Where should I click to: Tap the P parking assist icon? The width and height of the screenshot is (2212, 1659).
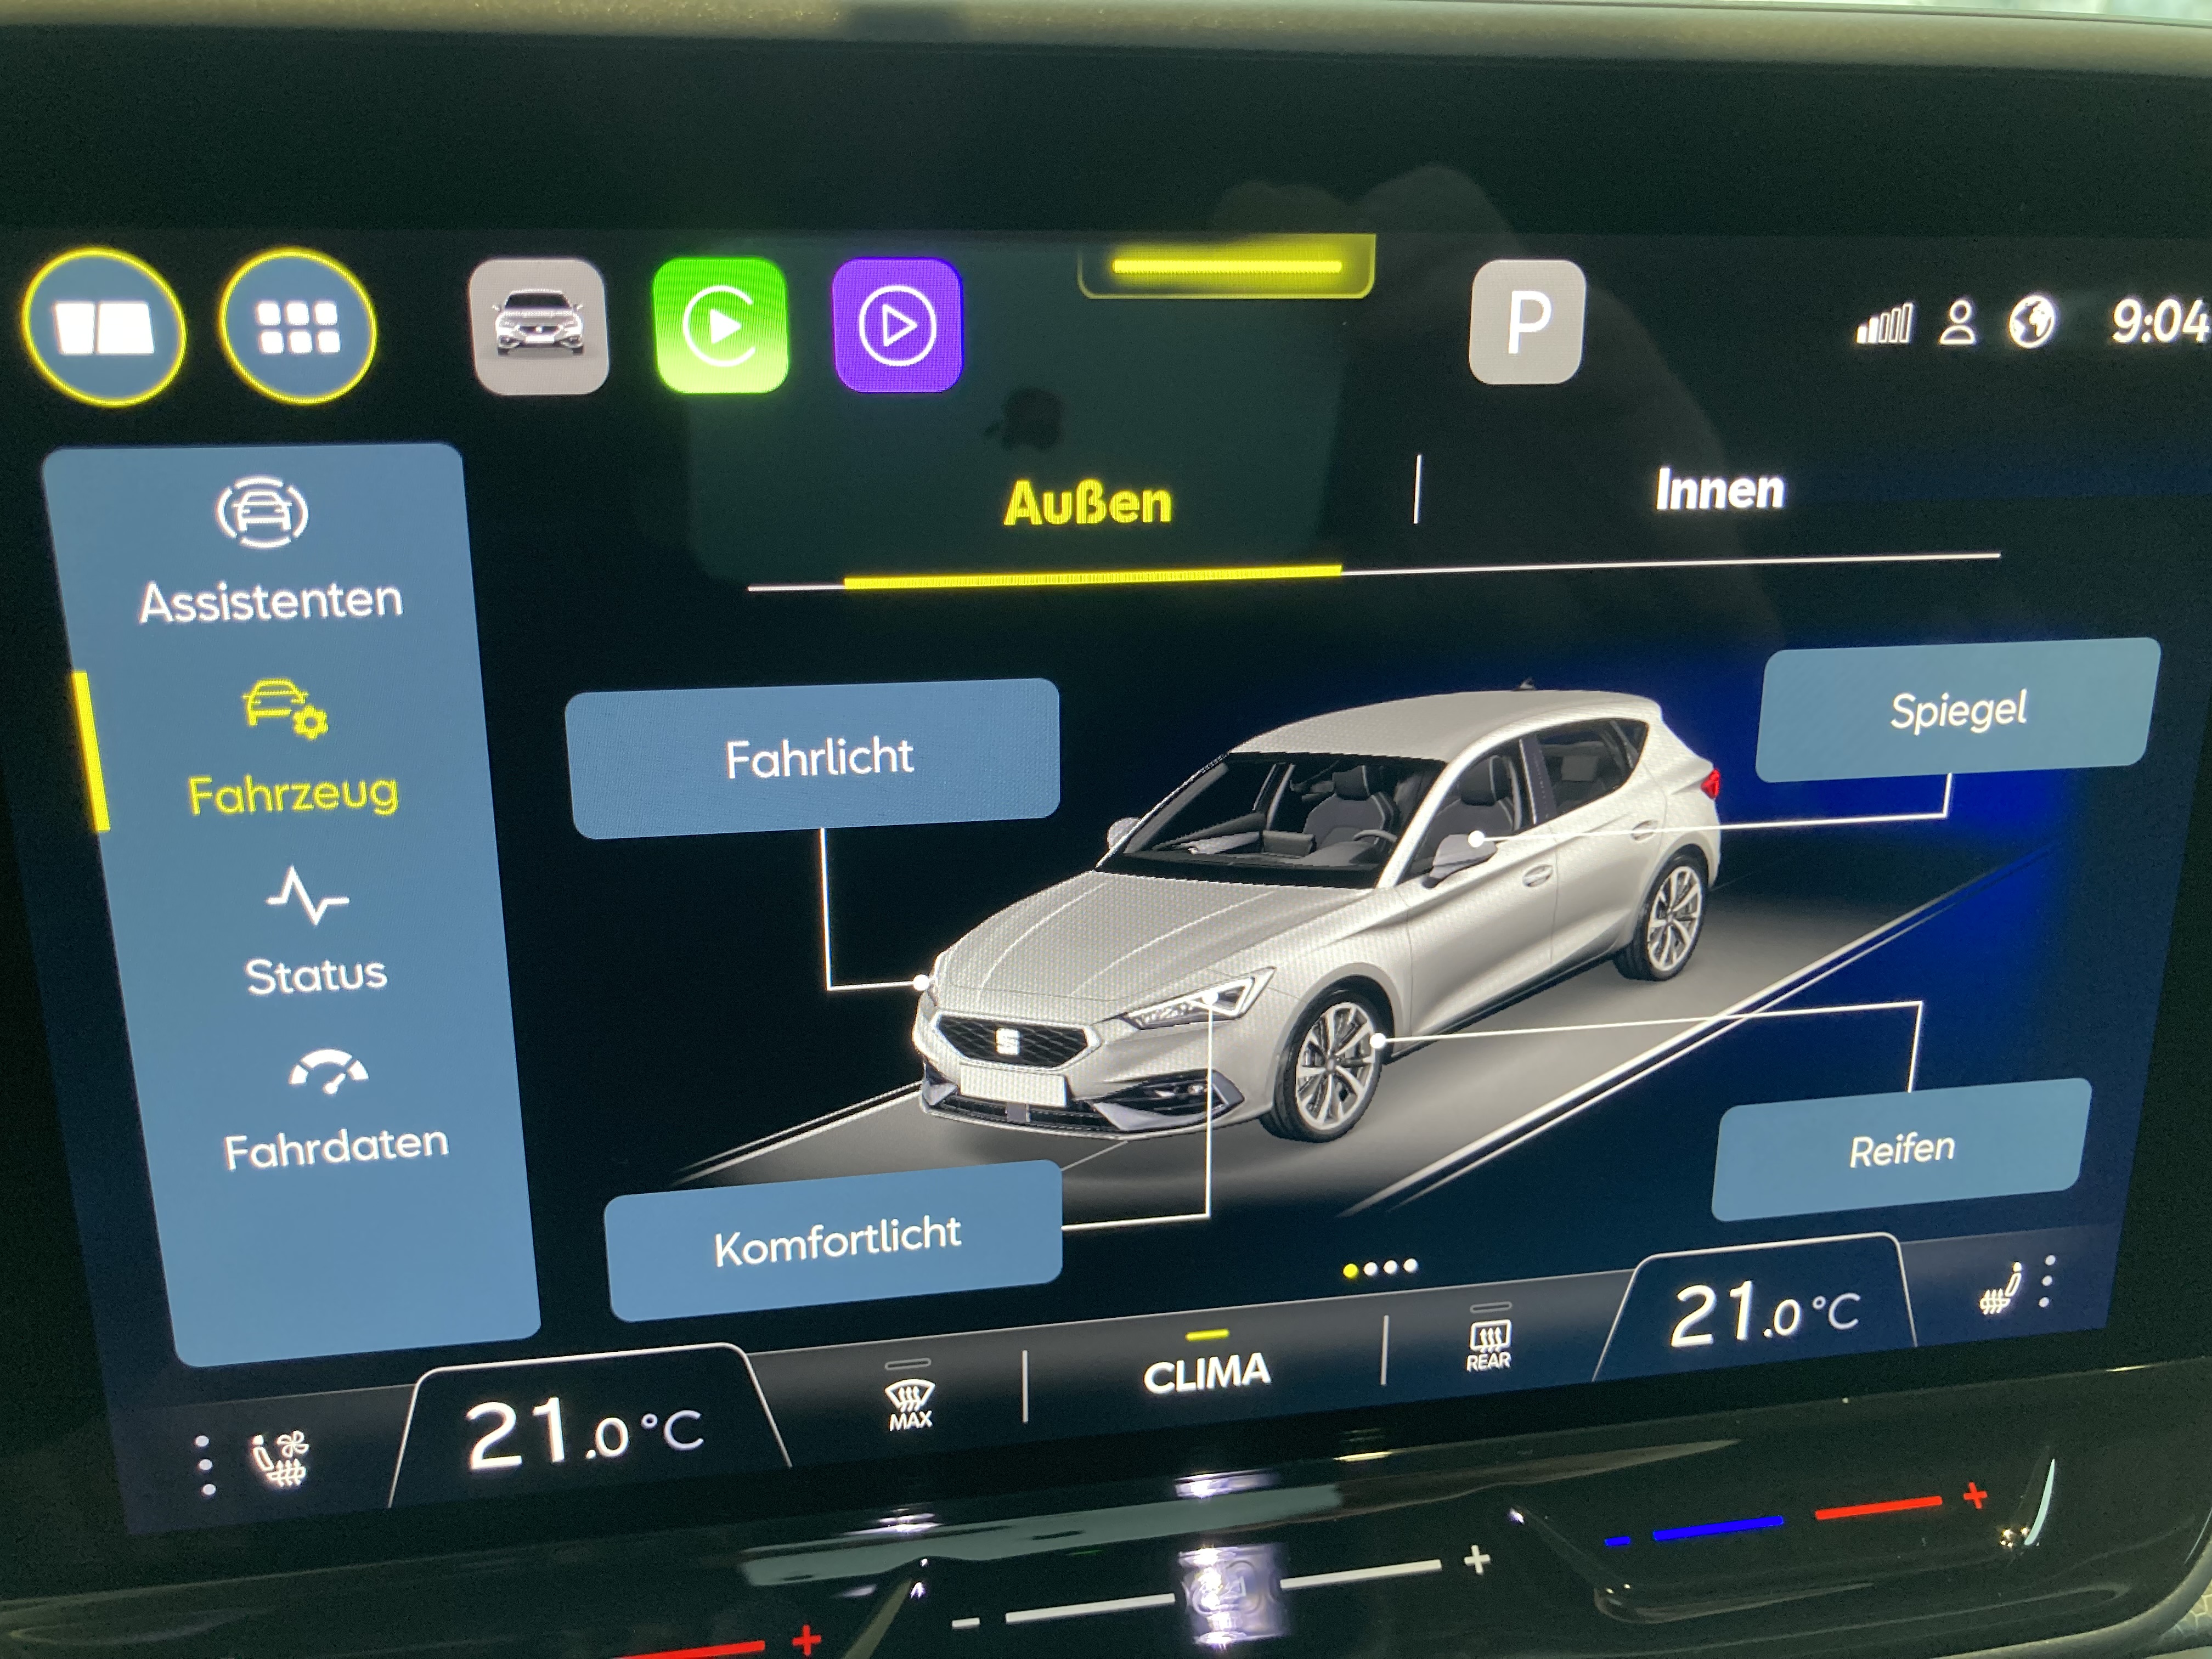click(x=1526, y=322)
